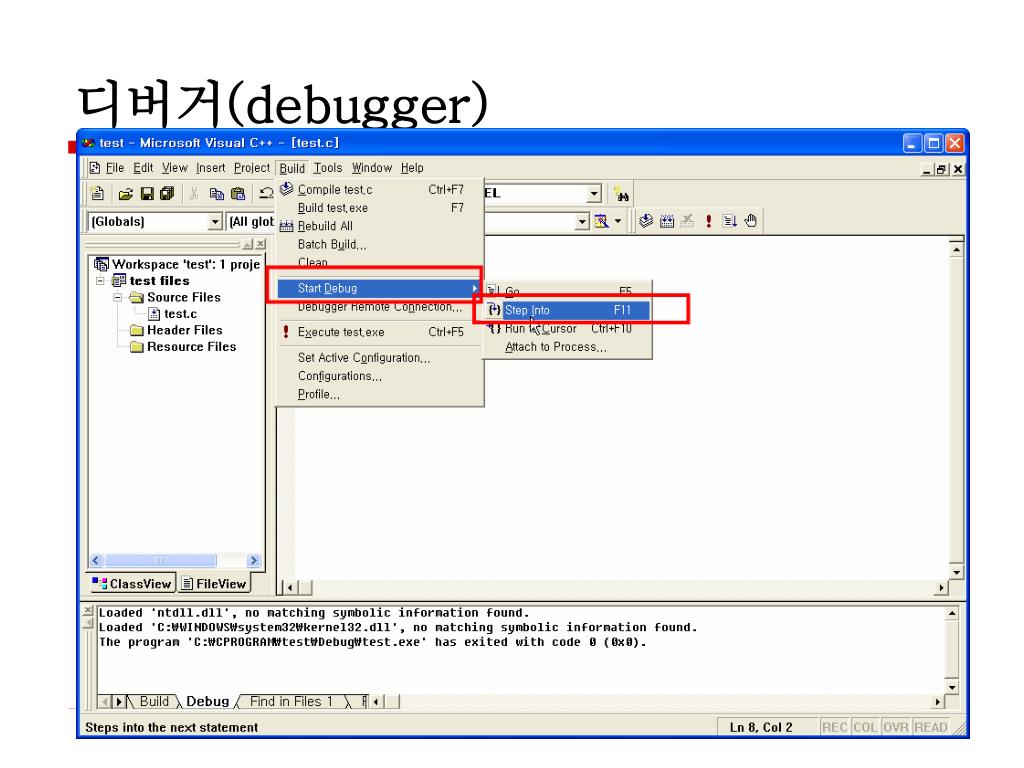
Task: Switch to the Build output tab
Action: point(154,701)
